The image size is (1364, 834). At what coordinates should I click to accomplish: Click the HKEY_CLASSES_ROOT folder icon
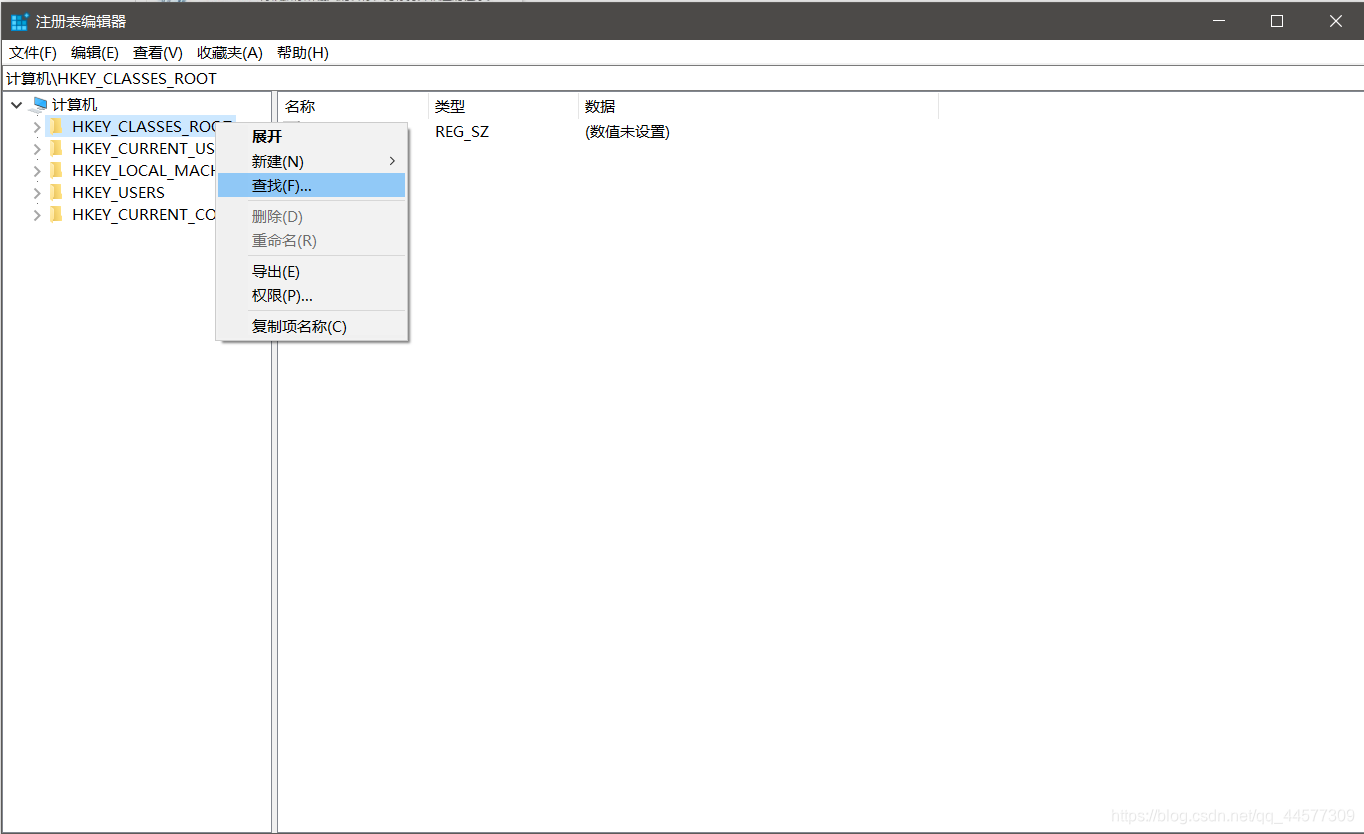(x=56, y=126)
